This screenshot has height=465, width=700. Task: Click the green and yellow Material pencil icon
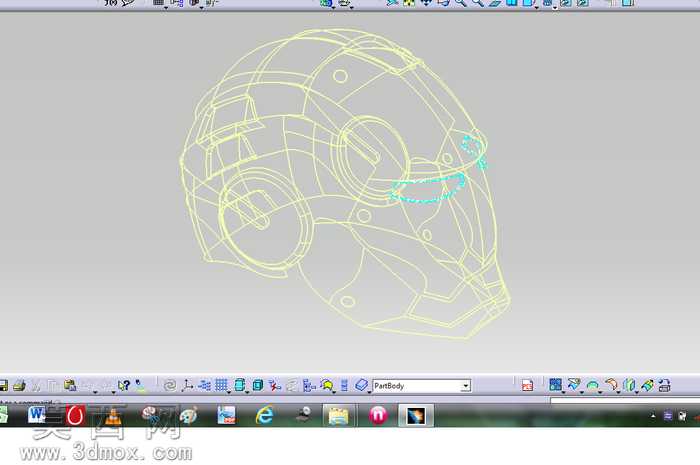point(647,385)
